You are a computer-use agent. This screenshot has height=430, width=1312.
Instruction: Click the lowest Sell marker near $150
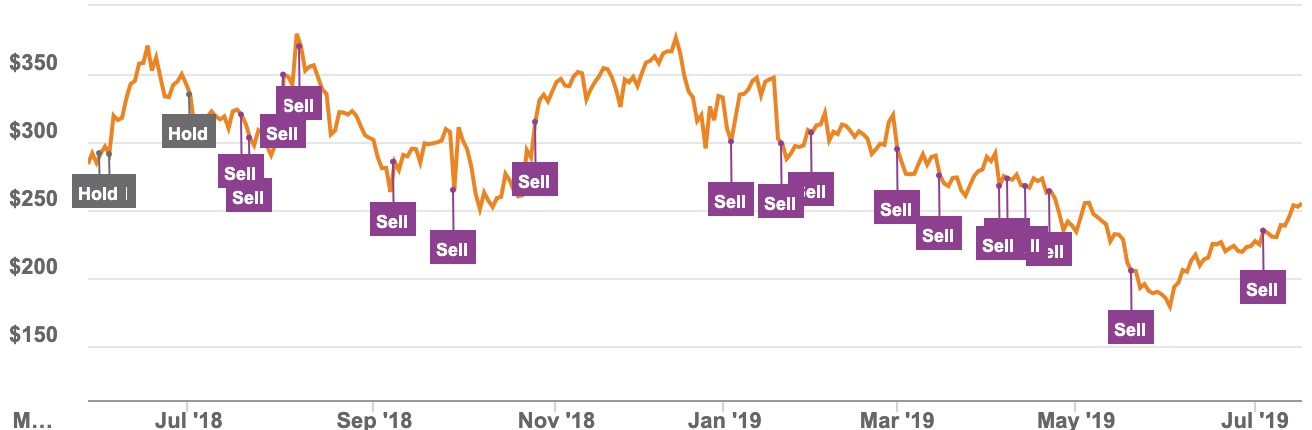coord(1130,328)
